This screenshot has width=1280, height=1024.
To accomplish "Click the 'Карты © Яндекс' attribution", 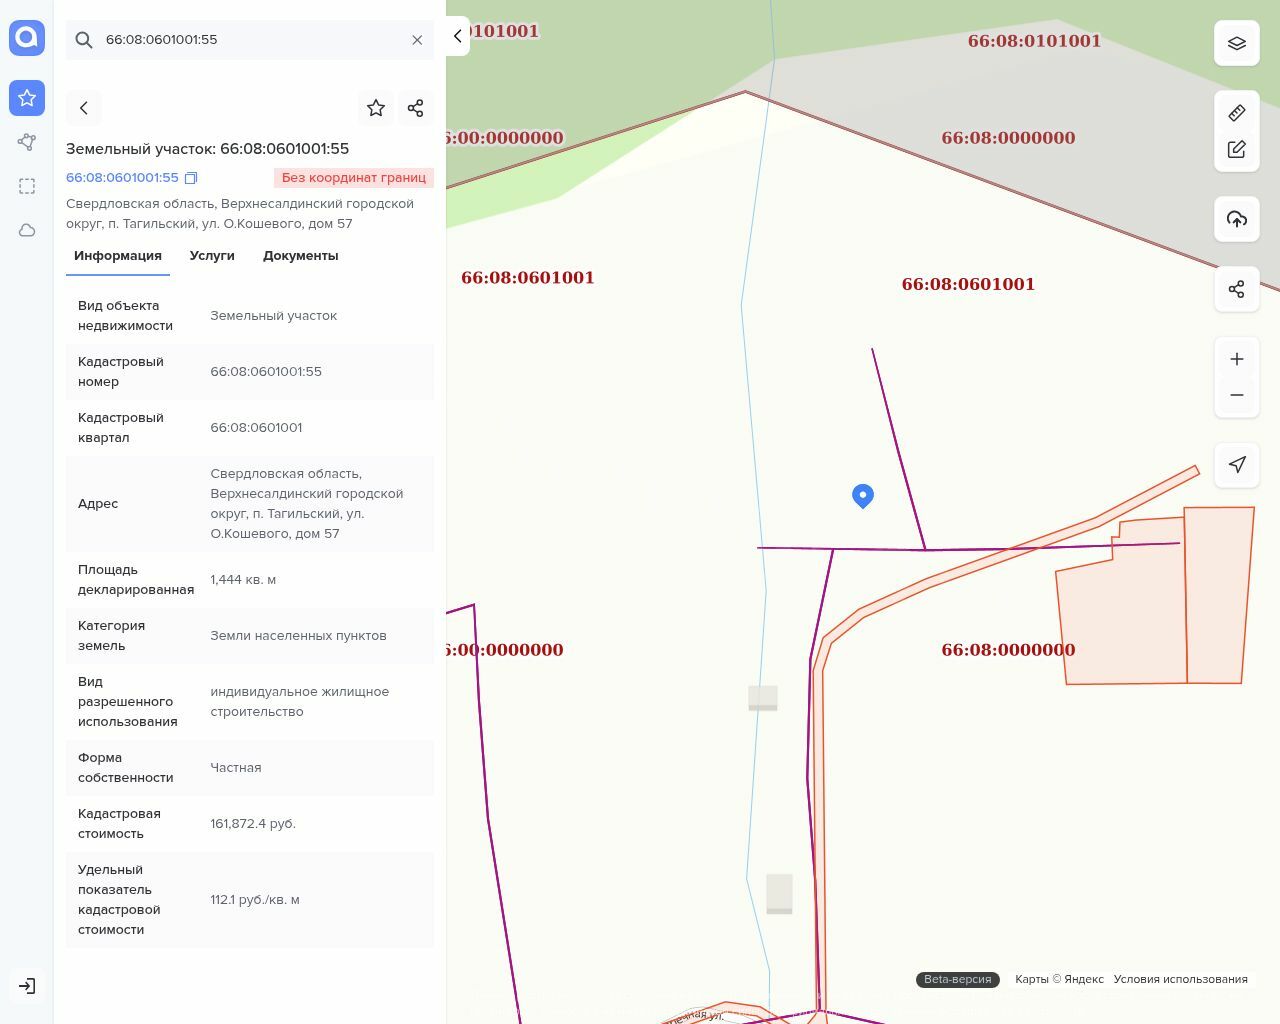I will [1059, 980].
